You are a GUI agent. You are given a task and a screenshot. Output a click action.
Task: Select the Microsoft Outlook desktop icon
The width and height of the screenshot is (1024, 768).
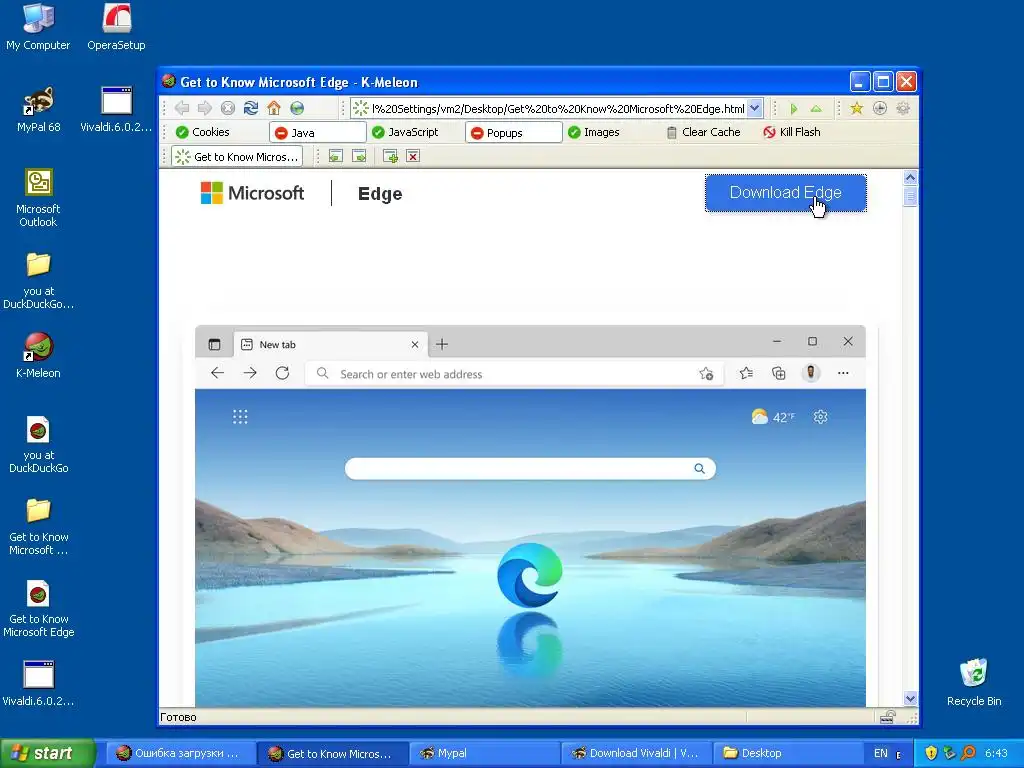pos(38,198)
